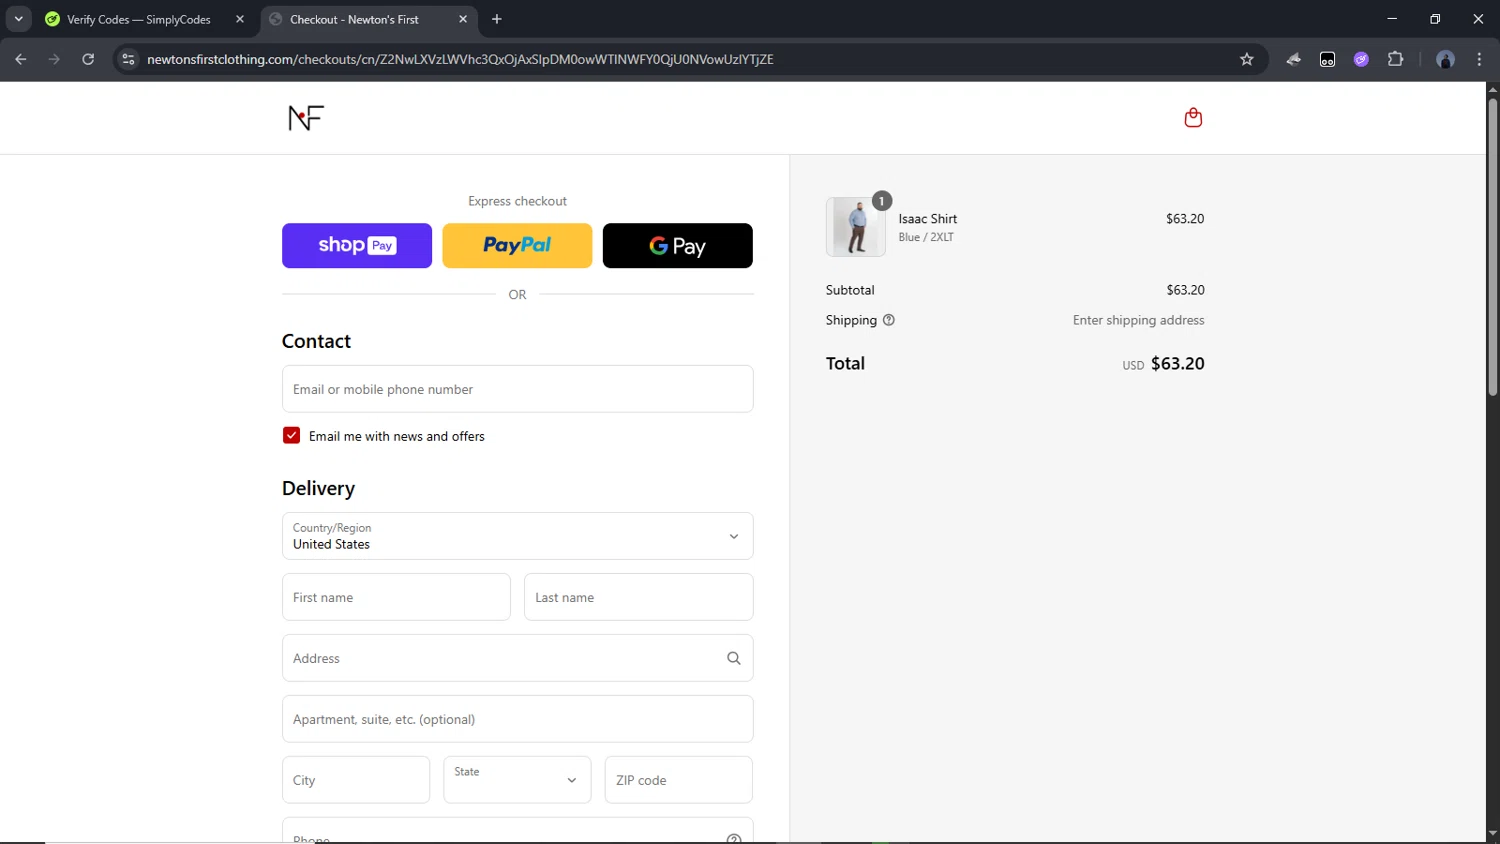
Task: Uncheck Email me with news and offers
Action: [291, 436]
